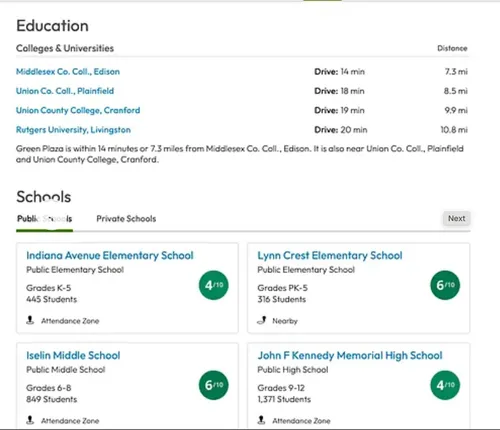Switch to the Private Schools tab
Screen dimensions: 500x430
click(x=126, y=219)
